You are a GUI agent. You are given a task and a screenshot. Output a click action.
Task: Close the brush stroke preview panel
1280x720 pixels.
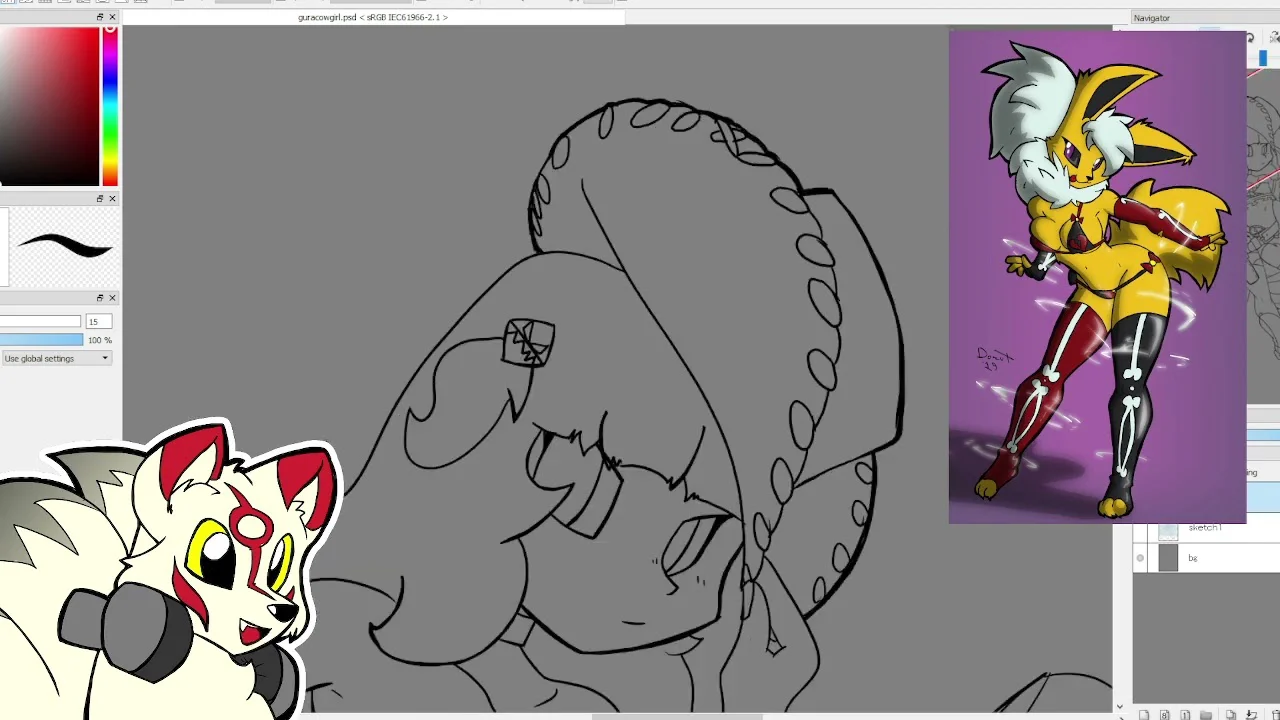112,198
